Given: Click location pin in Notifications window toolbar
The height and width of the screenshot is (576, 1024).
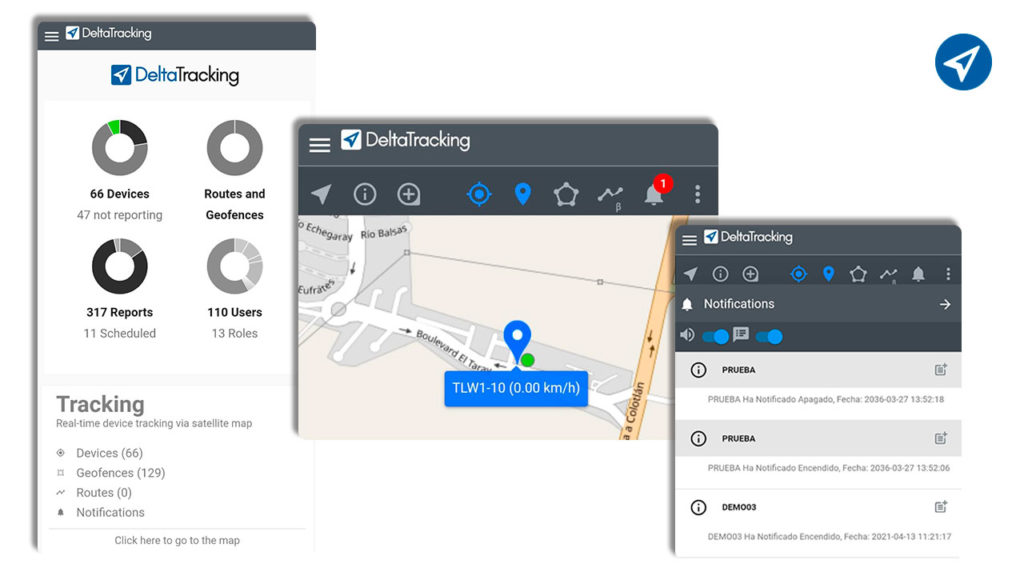Looking at the screenshot, I should (x=828, y=274).
